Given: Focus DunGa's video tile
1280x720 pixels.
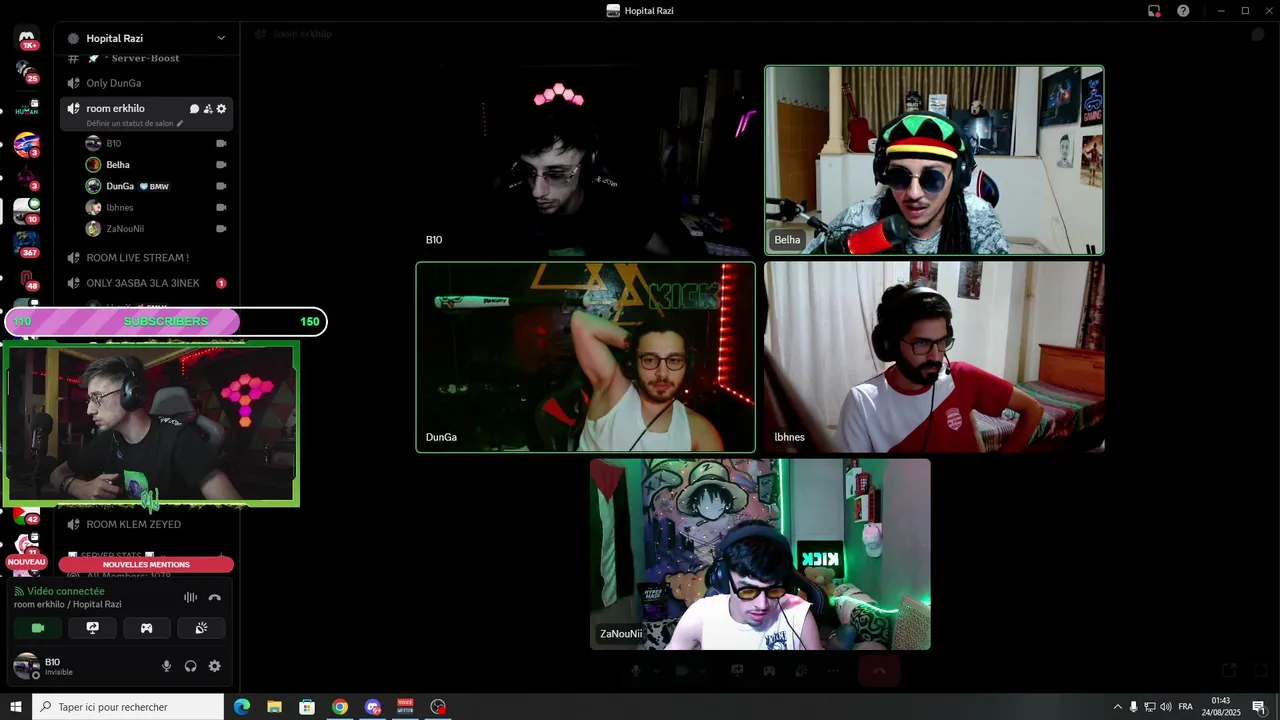Looking at the screenshot, I should coord(586,357).
